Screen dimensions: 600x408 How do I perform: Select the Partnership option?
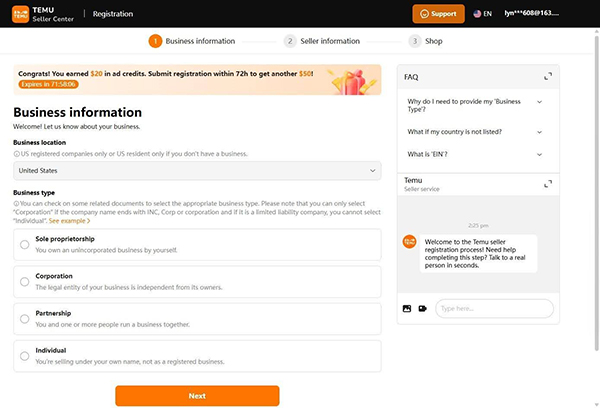coord(24,318)
